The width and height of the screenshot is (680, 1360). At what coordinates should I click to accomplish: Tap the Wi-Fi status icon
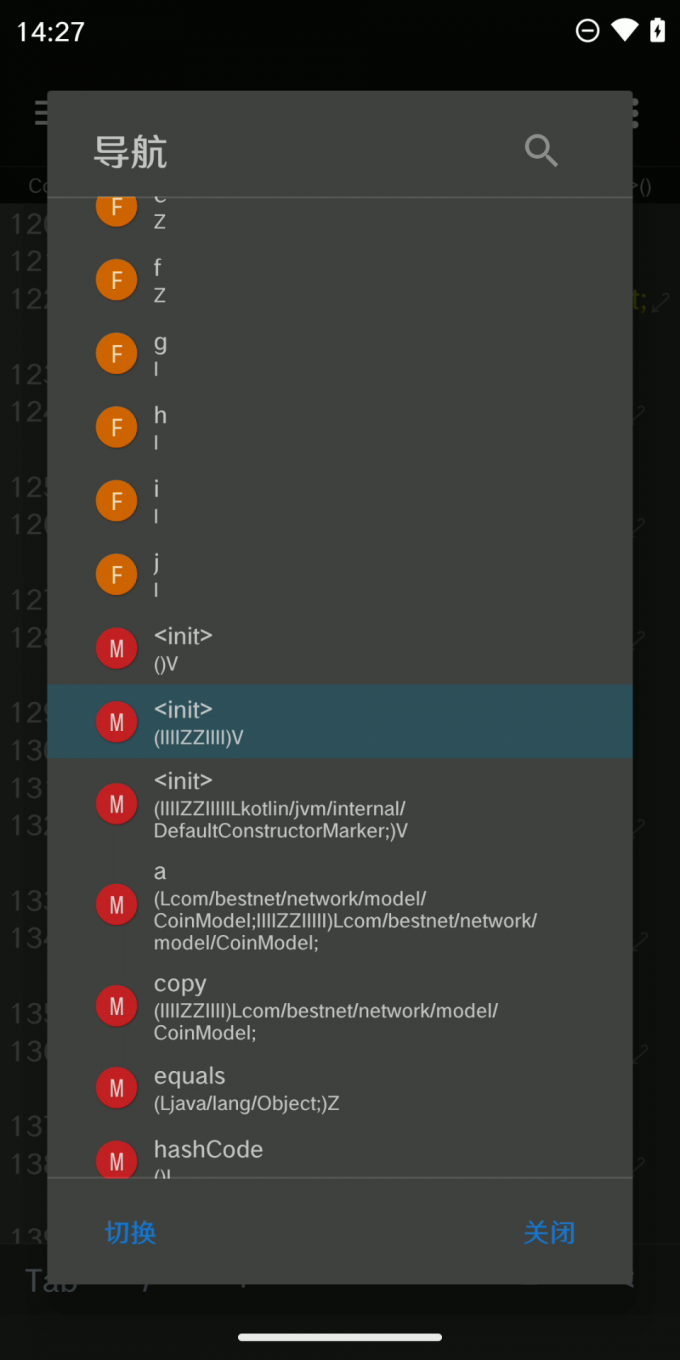point(624,31)
